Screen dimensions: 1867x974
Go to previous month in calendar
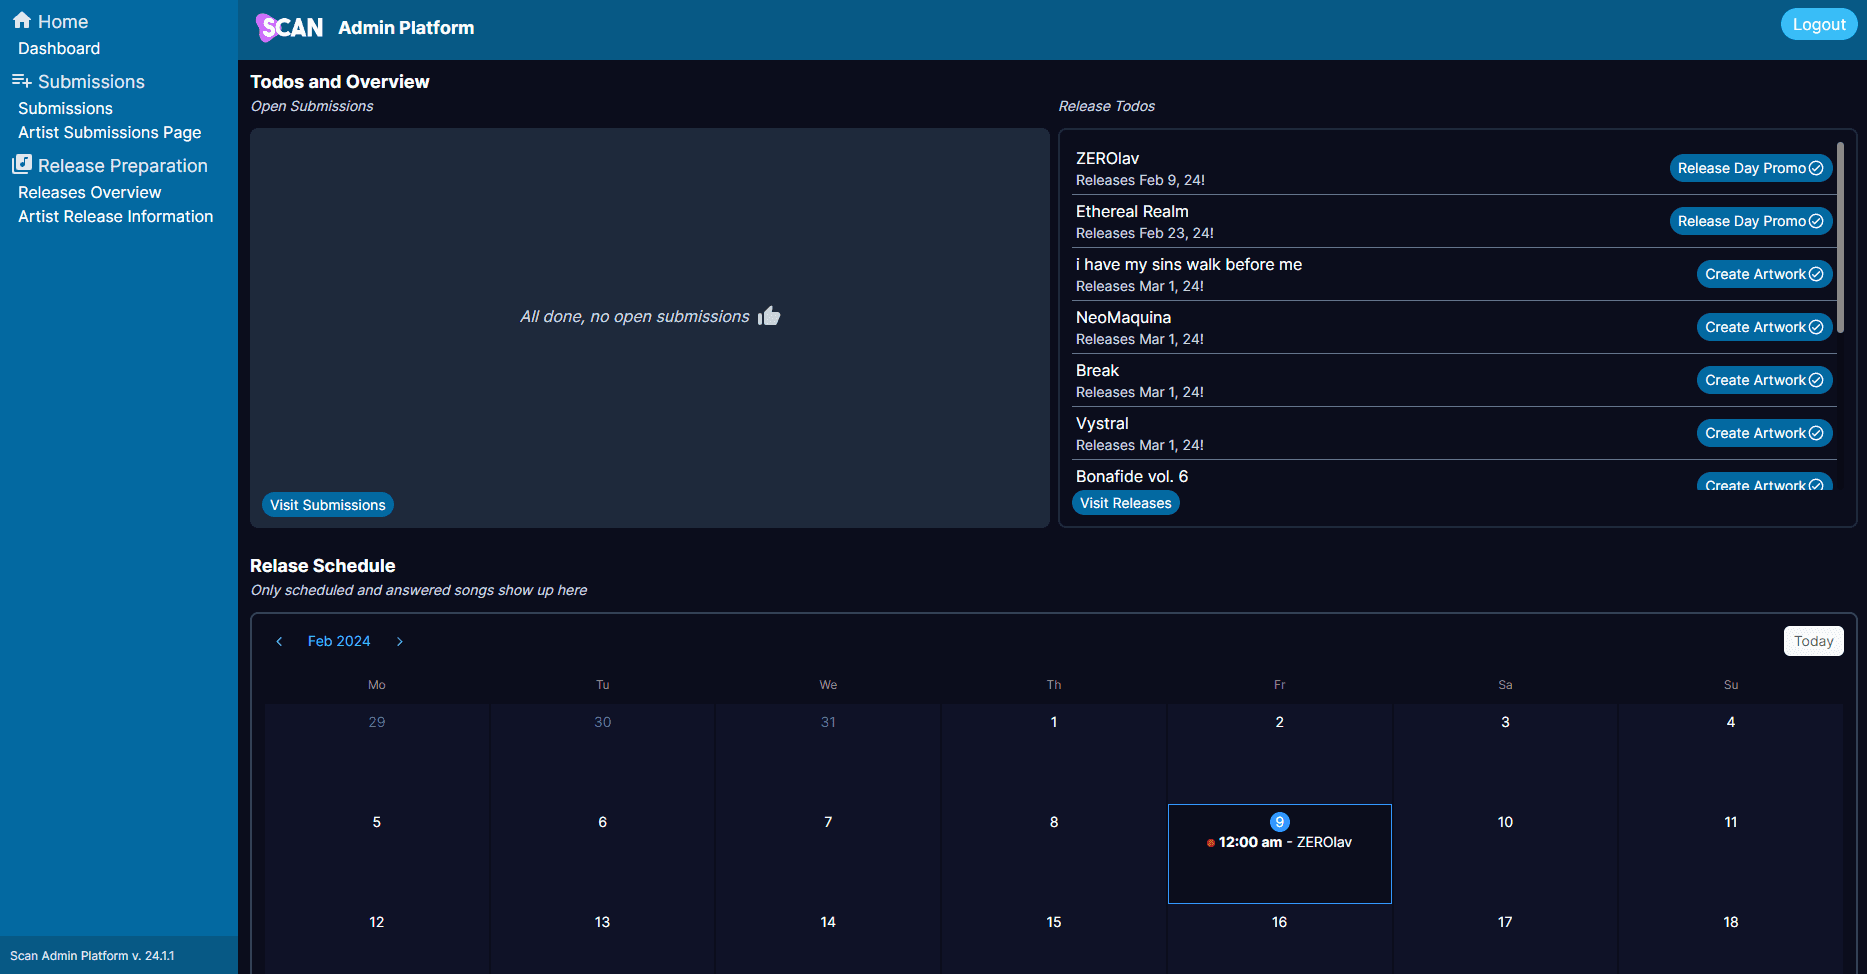click(279, 641)
